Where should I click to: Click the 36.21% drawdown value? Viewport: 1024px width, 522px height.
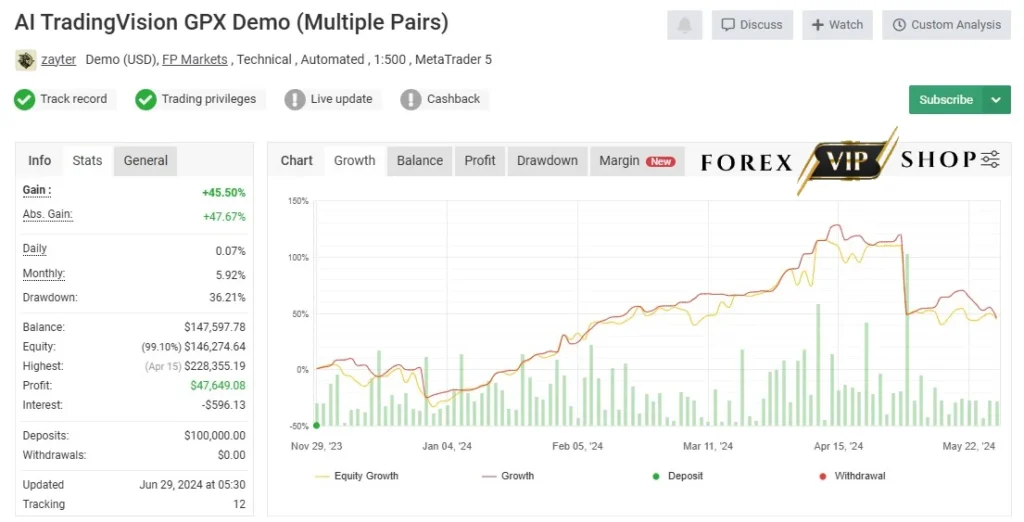tap(227, 297)
